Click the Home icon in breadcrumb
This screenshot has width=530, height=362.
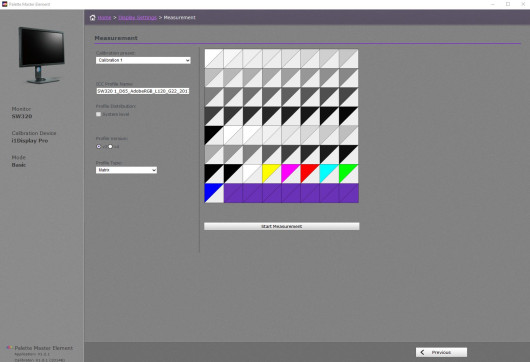93,18
